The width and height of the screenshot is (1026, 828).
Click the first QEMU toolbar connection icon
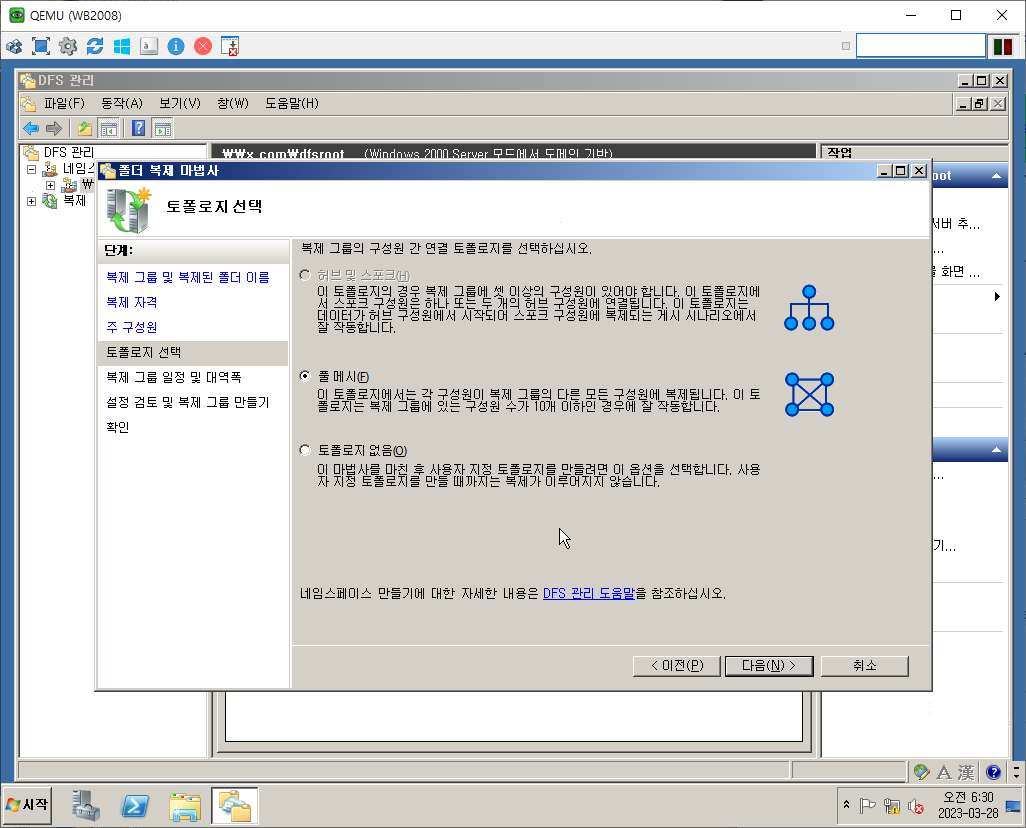coord(14,46)
